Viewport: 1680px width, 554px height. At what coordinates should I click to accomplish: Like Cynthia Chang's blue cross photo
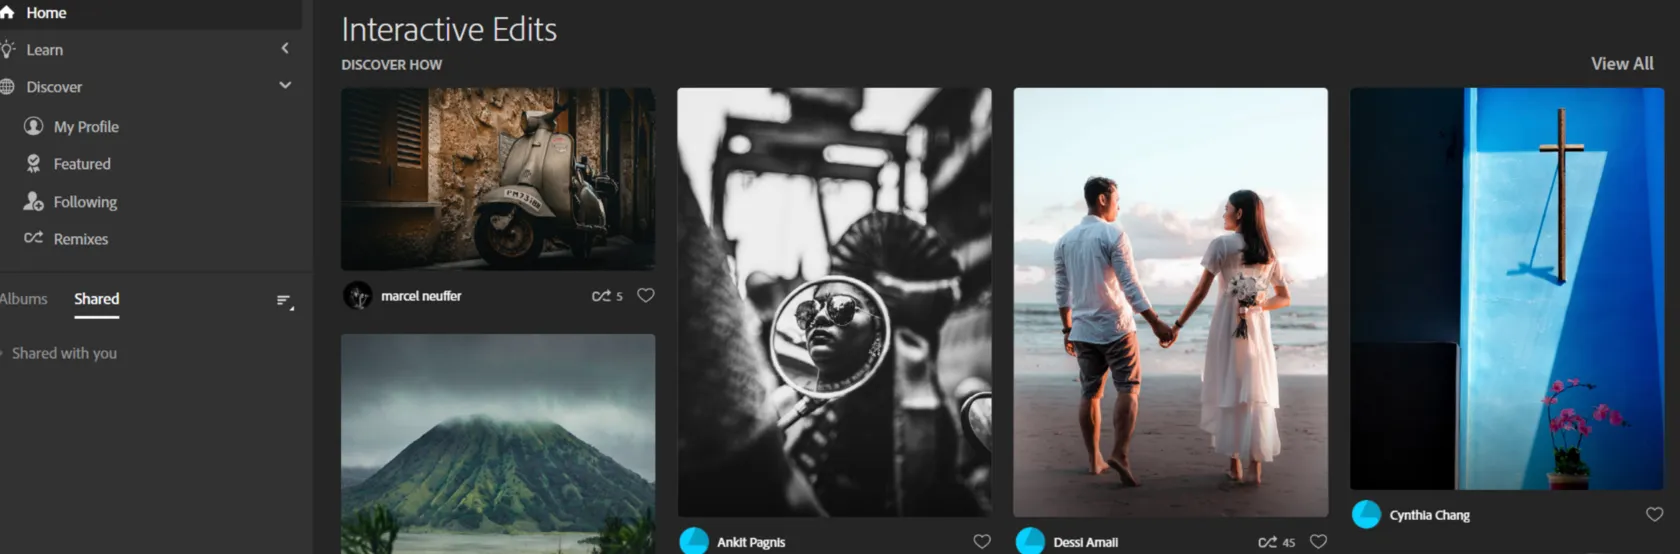[x=1654, y=514]
